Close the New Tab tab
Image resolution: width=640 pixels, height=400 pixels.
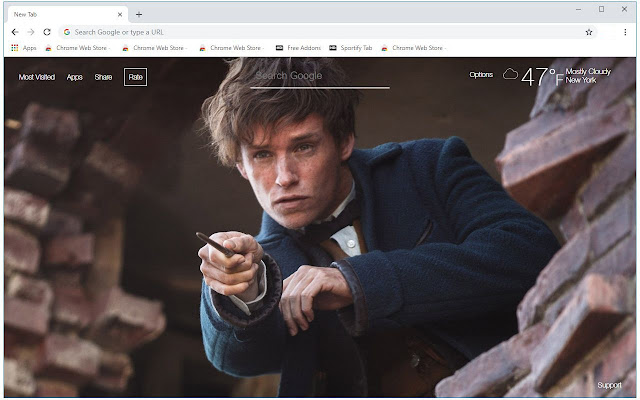pyautogui.click(x=120, y=15)
